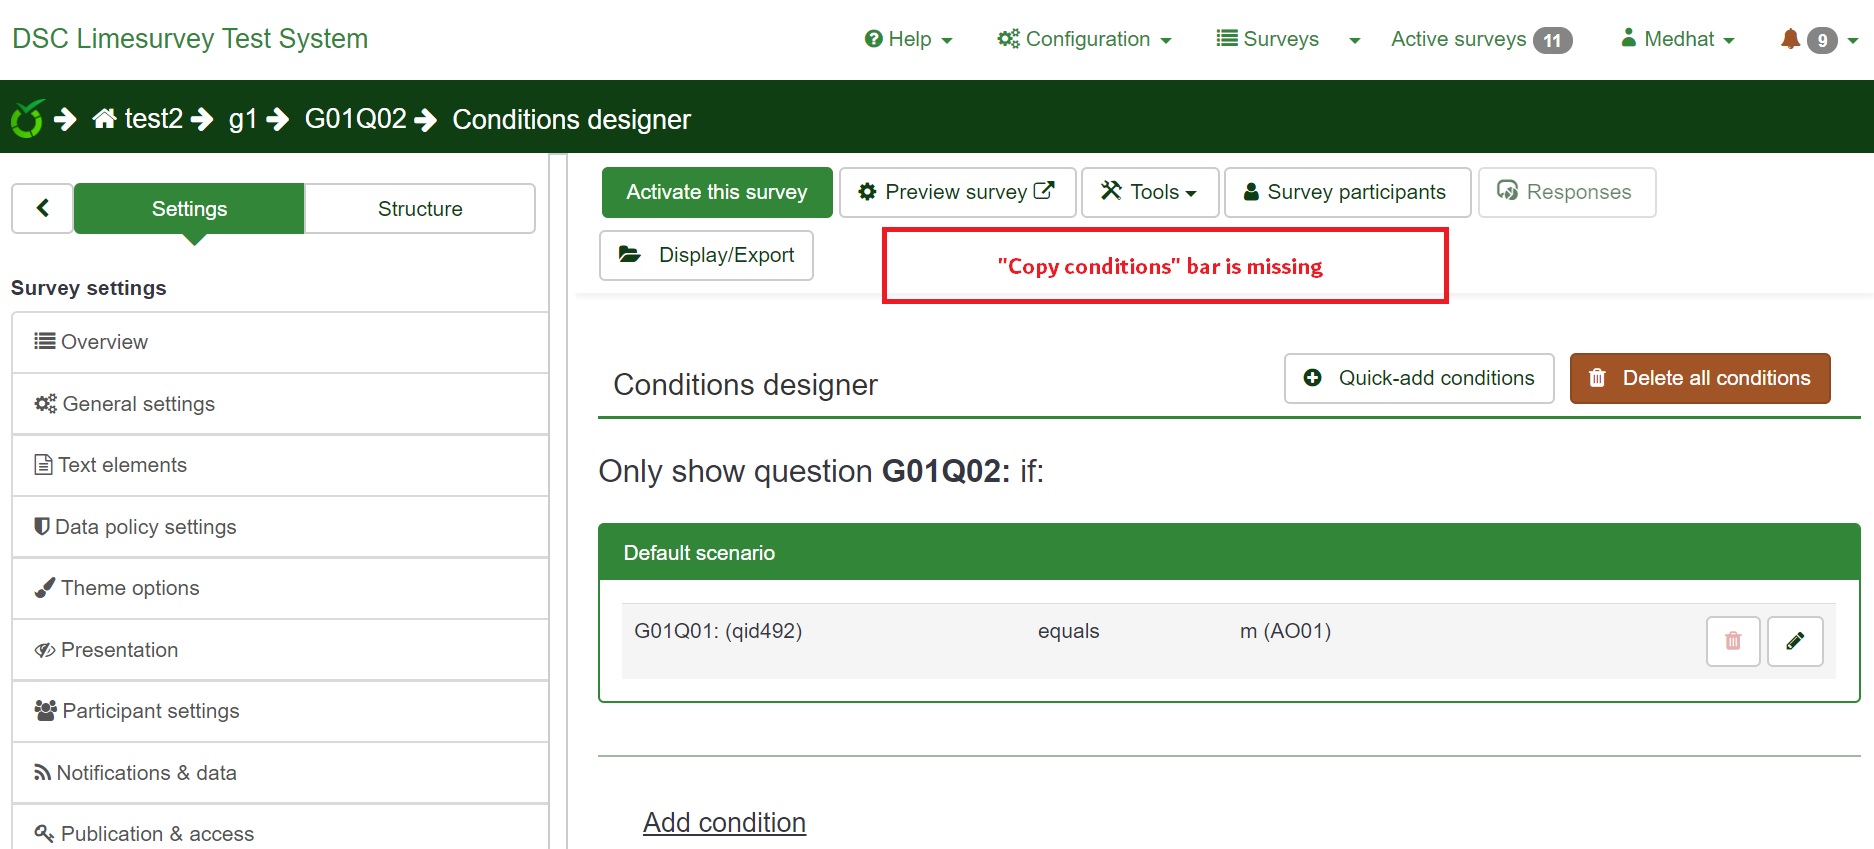Delete the G01Q01 condition with trash icon
1874x849 pixels.
point(1732,641)
